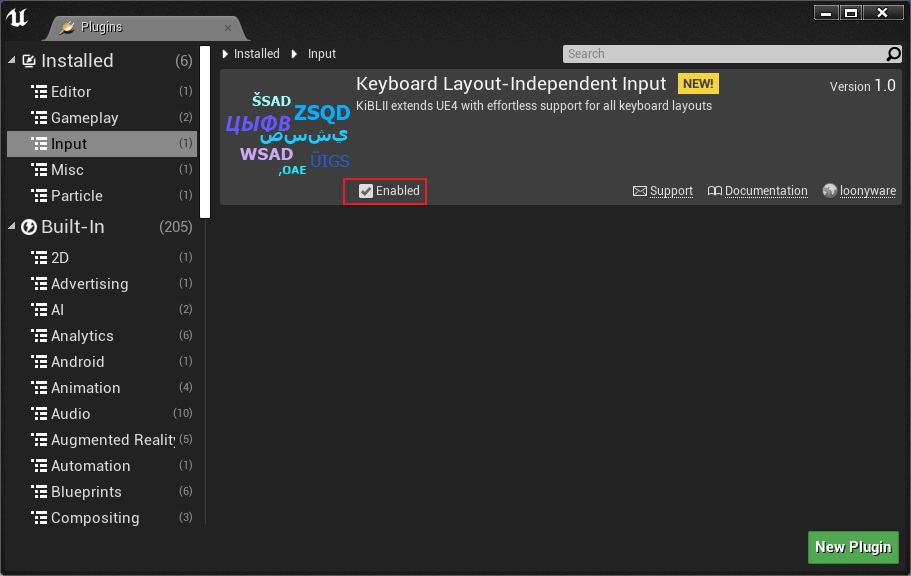
Task: Open the Automation built-in category
Action: [102, 466]
